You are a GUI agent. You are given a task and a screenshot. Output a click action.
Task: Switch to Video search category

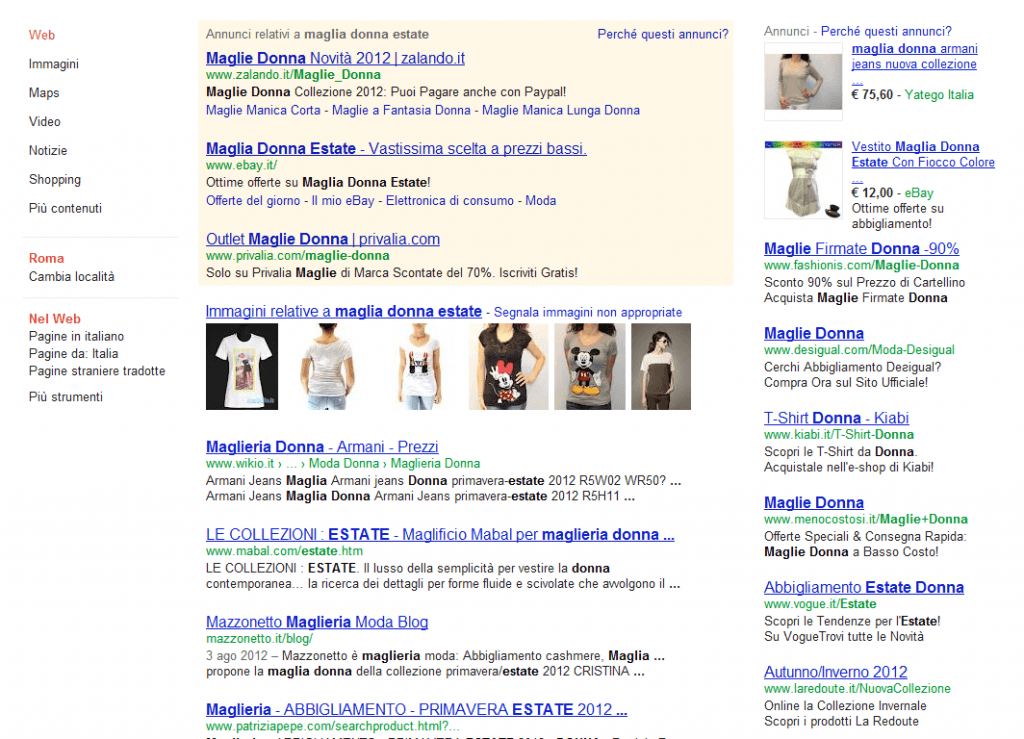point(44,121)
